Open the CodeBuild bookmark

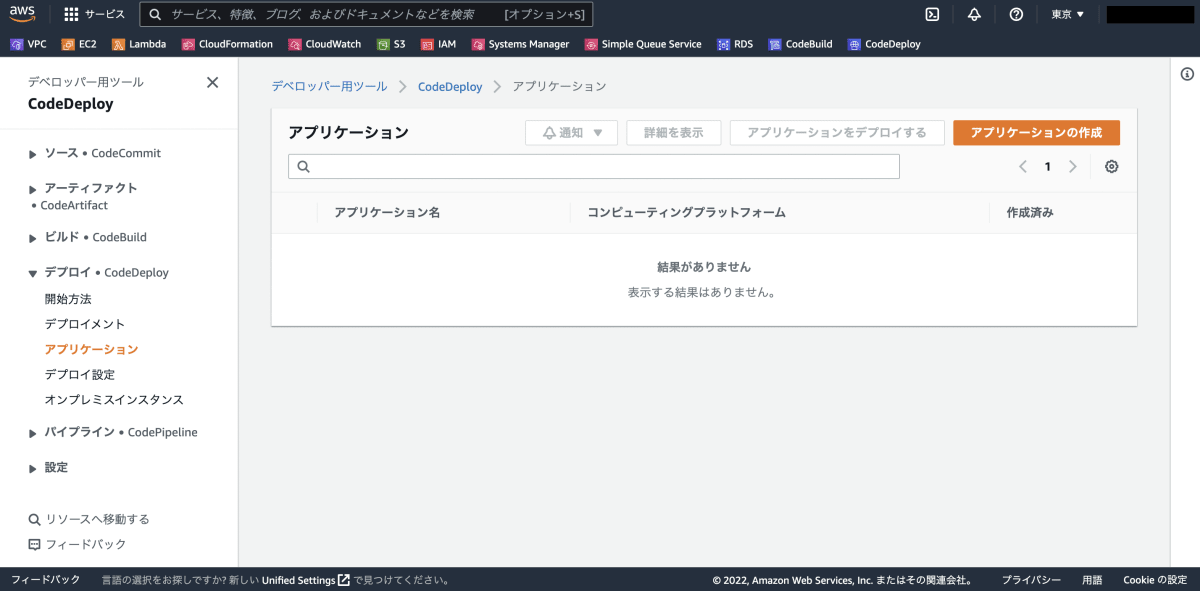click(x=800, y=44)
